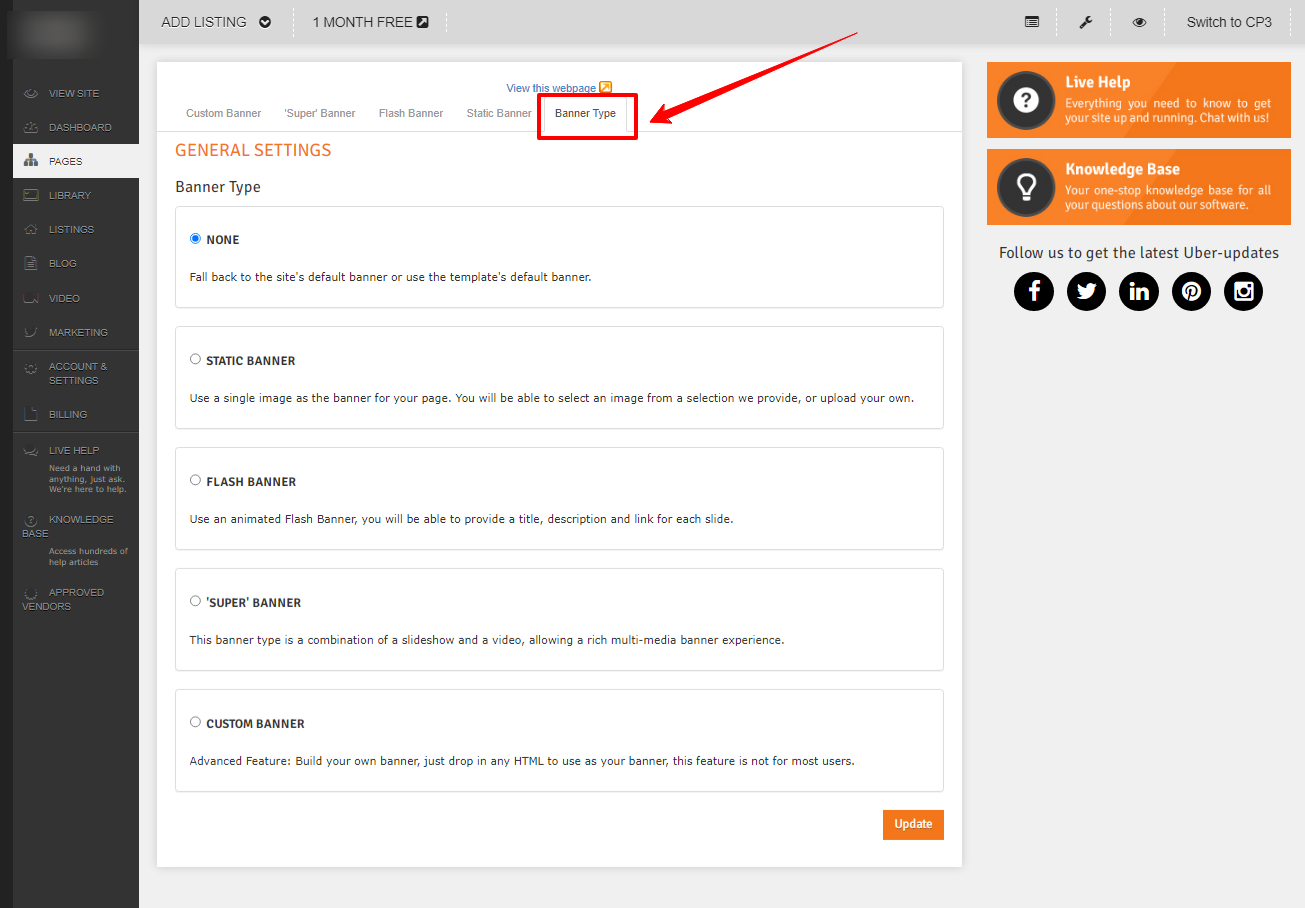Expand the ADD LISTING dropdown arrow
This screenshot has width=1305, height=908.
pos(265,22)
